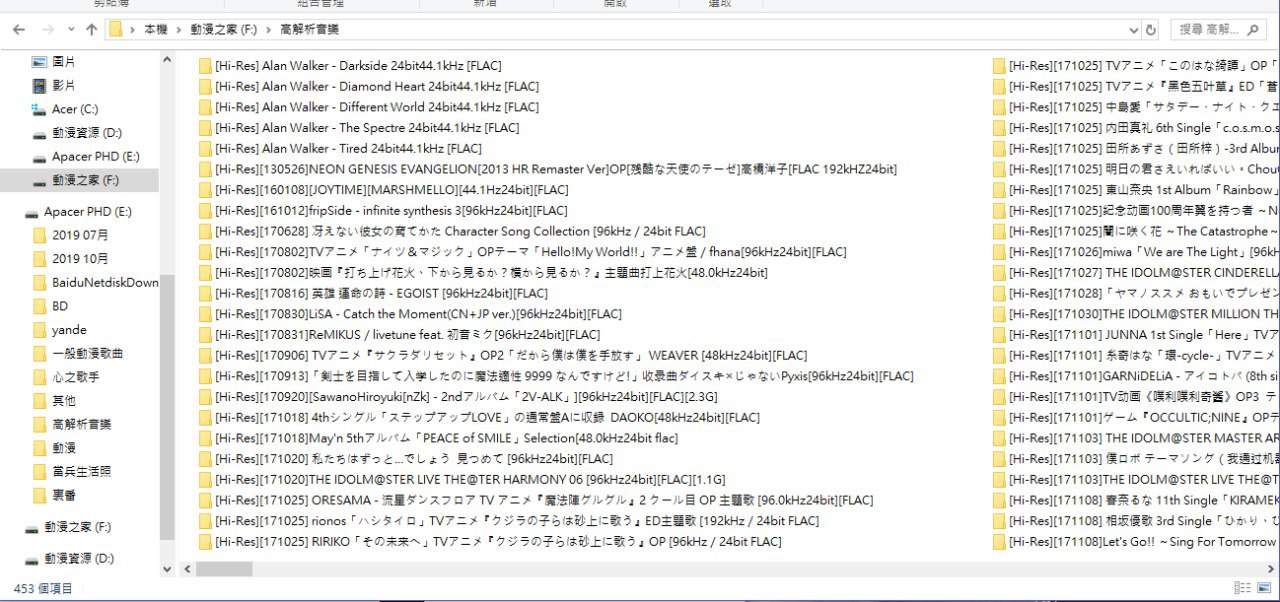Viewport: 1280px width, 602px height.
Task: Select Alan Walker - Tired folder name
Action: (x=348, y=148)
